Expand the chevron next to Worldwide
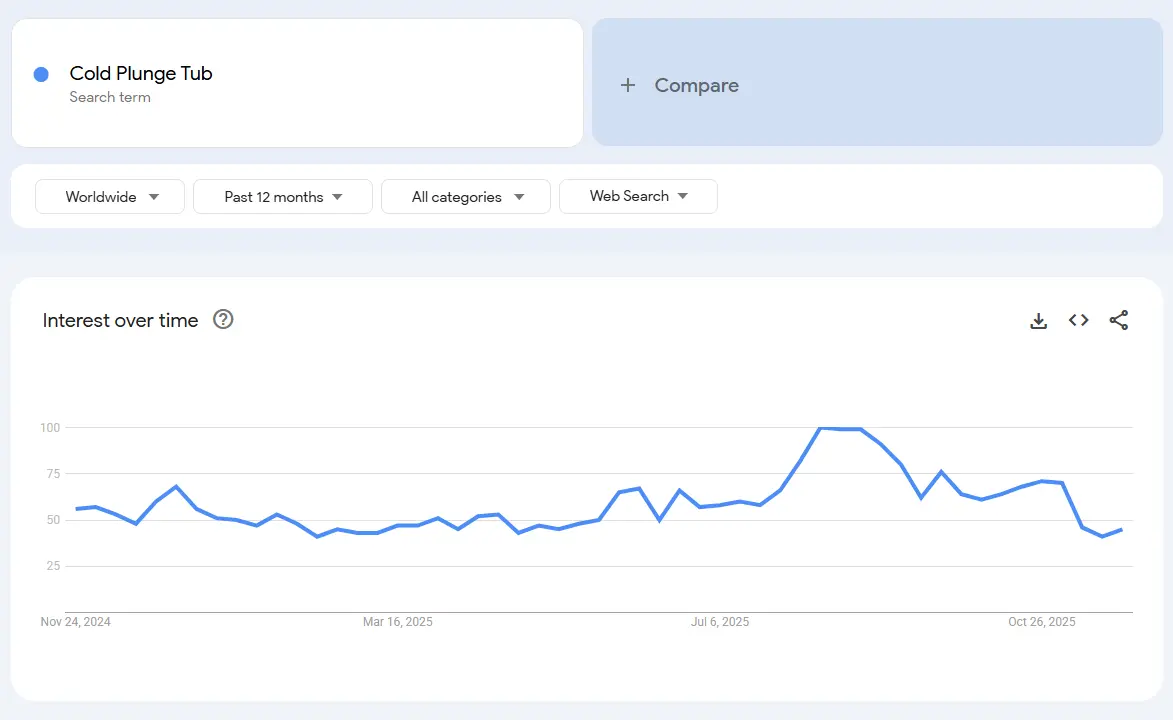Viewport: 1173px width, 720px height. click(x=155, y=196)
